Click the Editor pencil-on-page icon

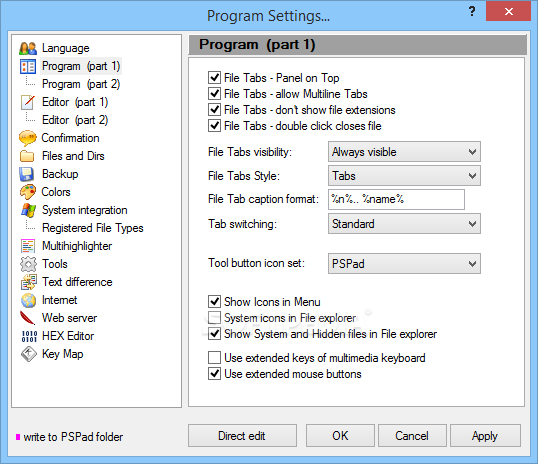pos(28,102)
